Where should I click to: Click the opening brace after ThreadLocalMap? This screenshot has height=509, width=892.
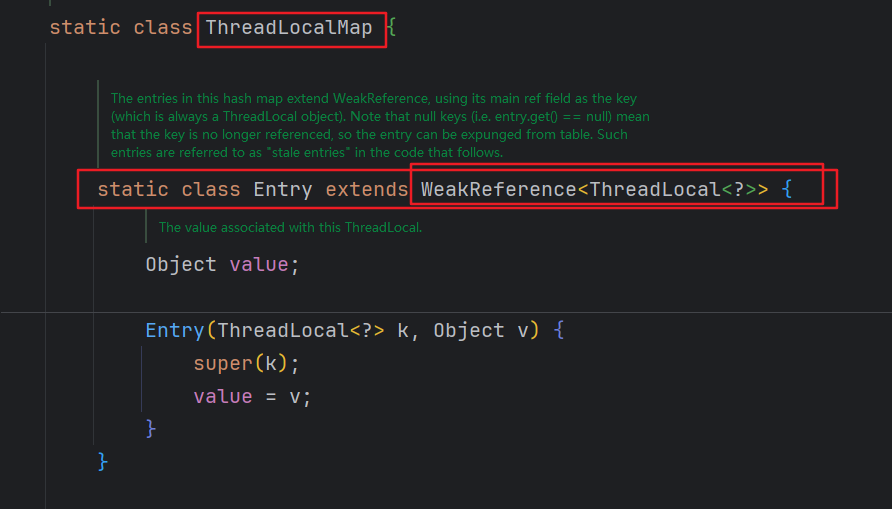(x=392, y=28)
